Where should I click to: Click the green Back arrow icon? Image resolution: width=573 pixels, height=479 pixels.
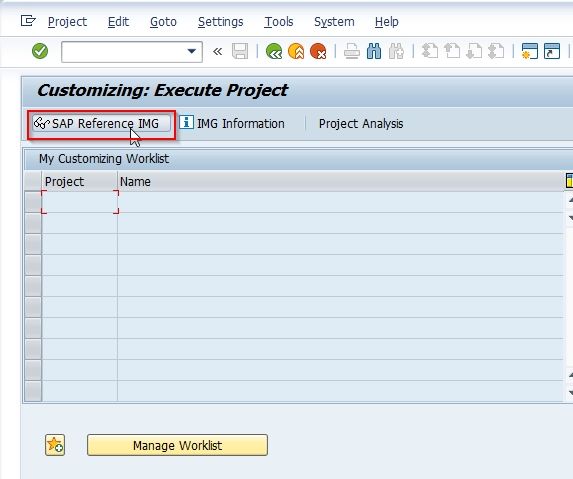coord(274,51)
